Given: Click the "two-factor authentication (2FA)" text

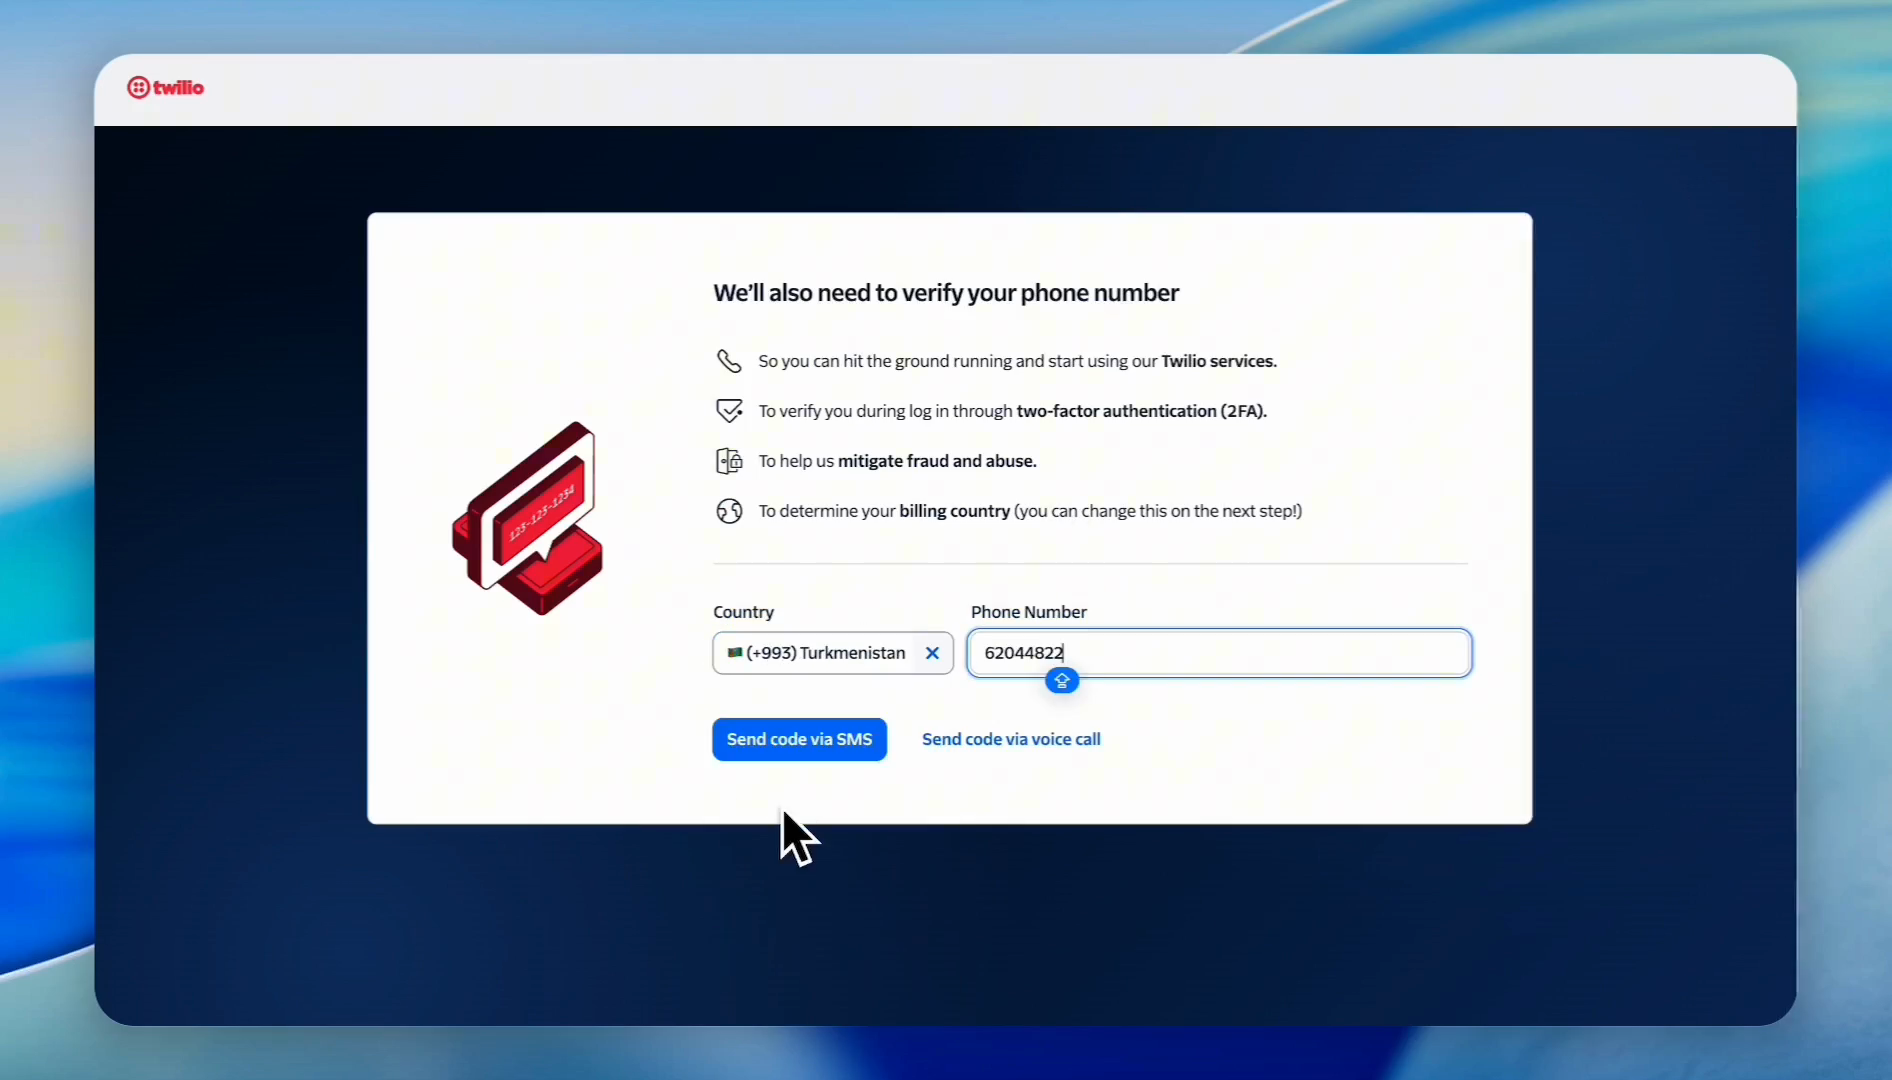Looking at the screenshot, I should (1141, 411).
